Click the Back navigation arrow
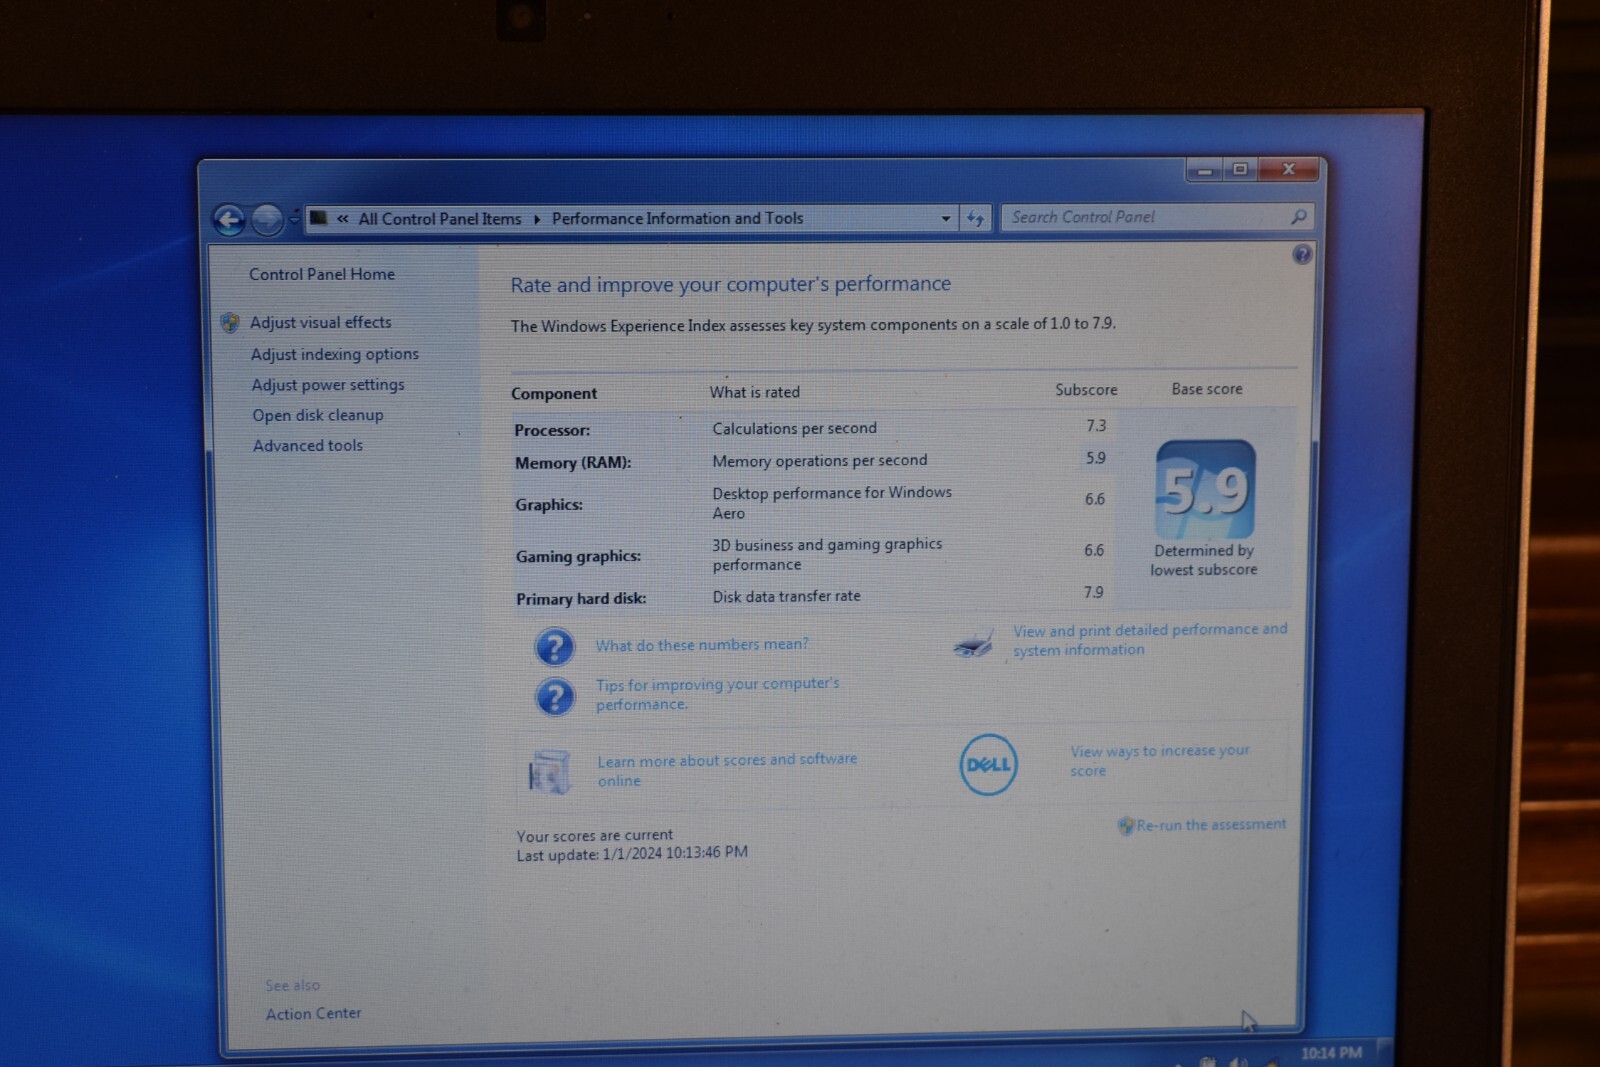The image size is (1600, 1067). pos(229,220)
